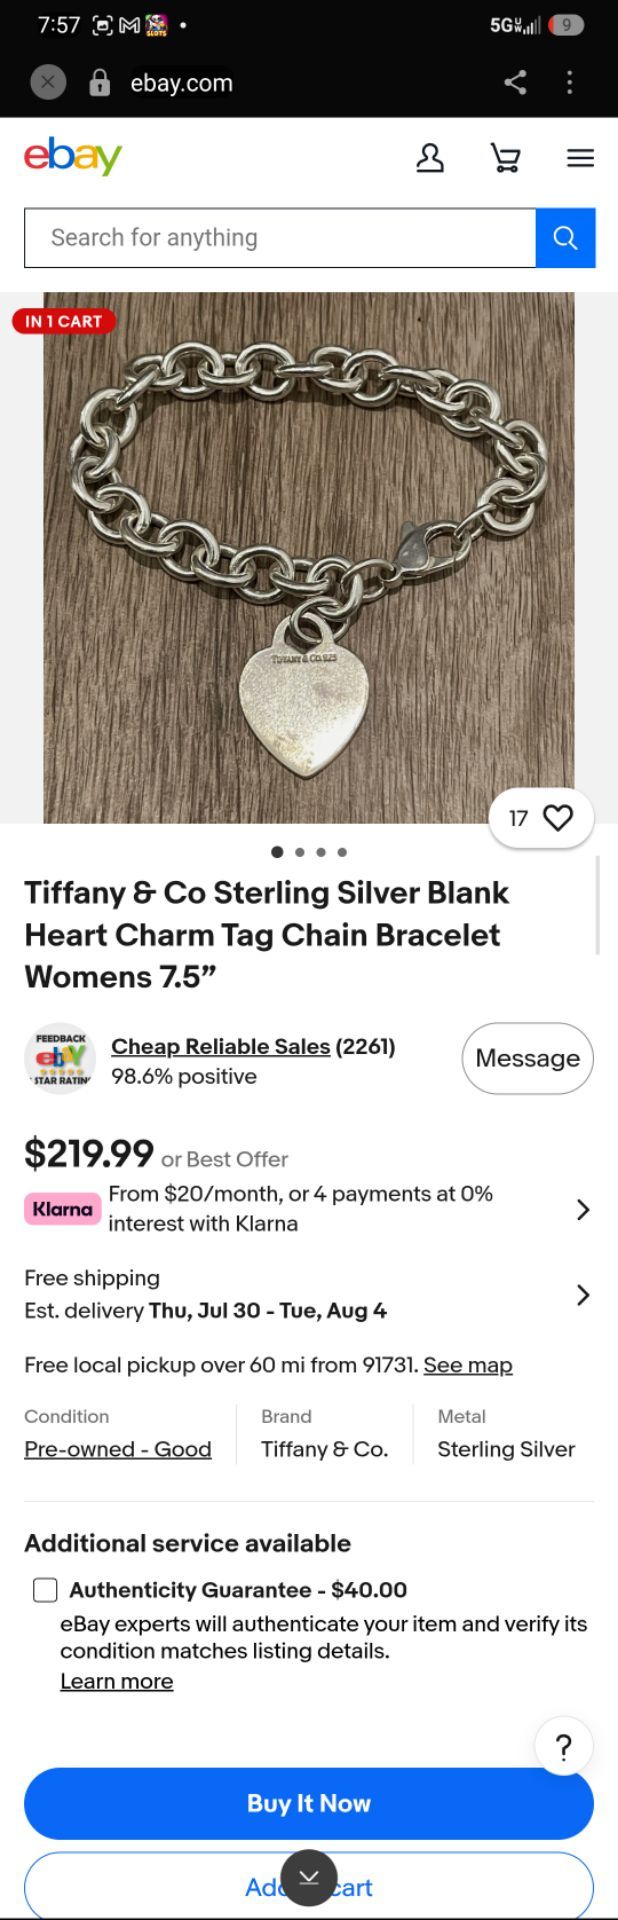Open the eBay account profile icon
Screen dimensions: 618x1920
pos(430,158)
